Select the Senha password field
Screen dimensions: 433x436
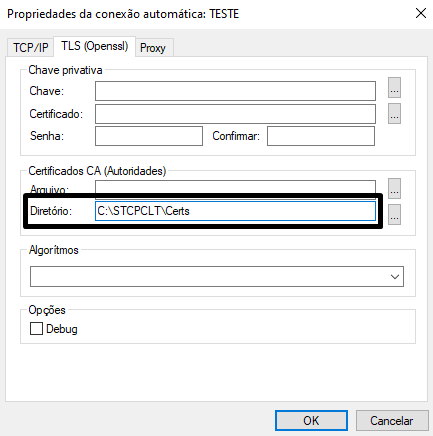point(149,136)
